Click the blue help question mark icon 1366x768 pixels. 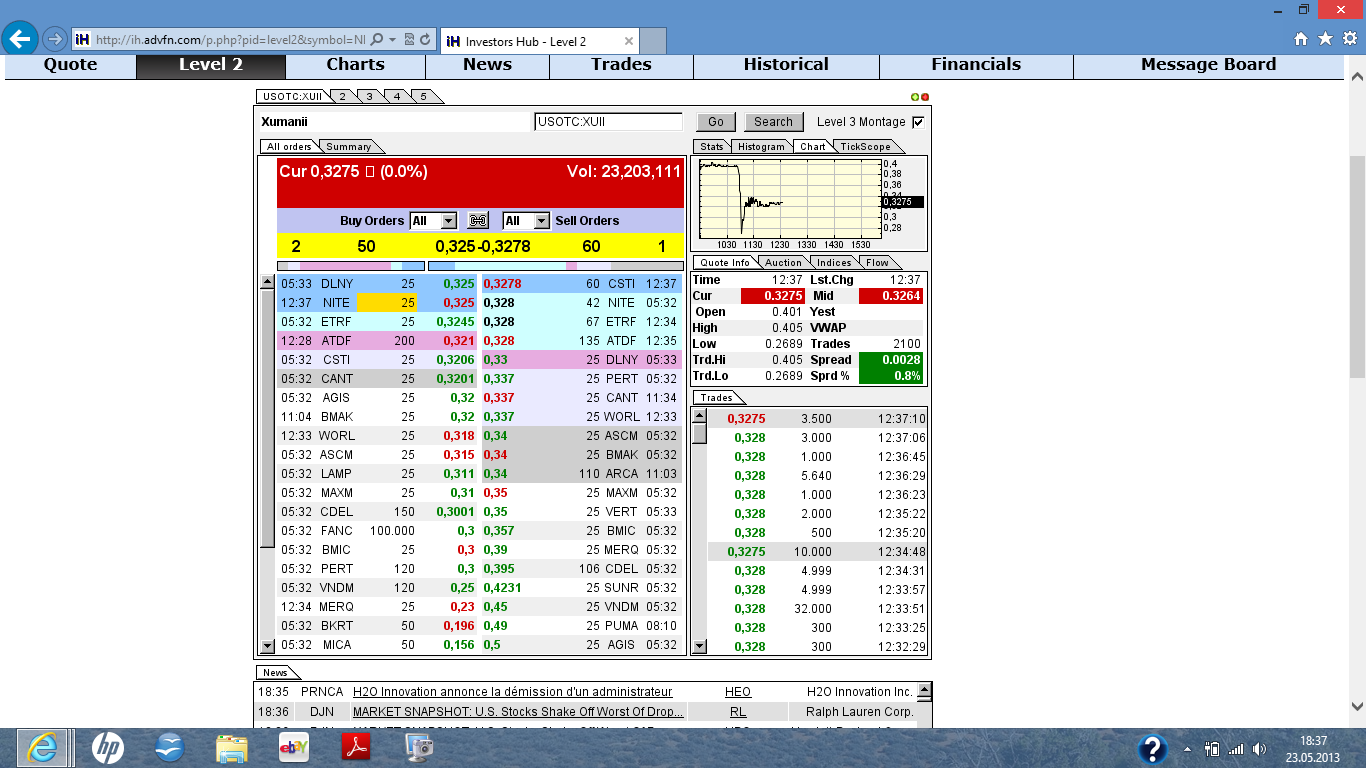pos(1153,749)
